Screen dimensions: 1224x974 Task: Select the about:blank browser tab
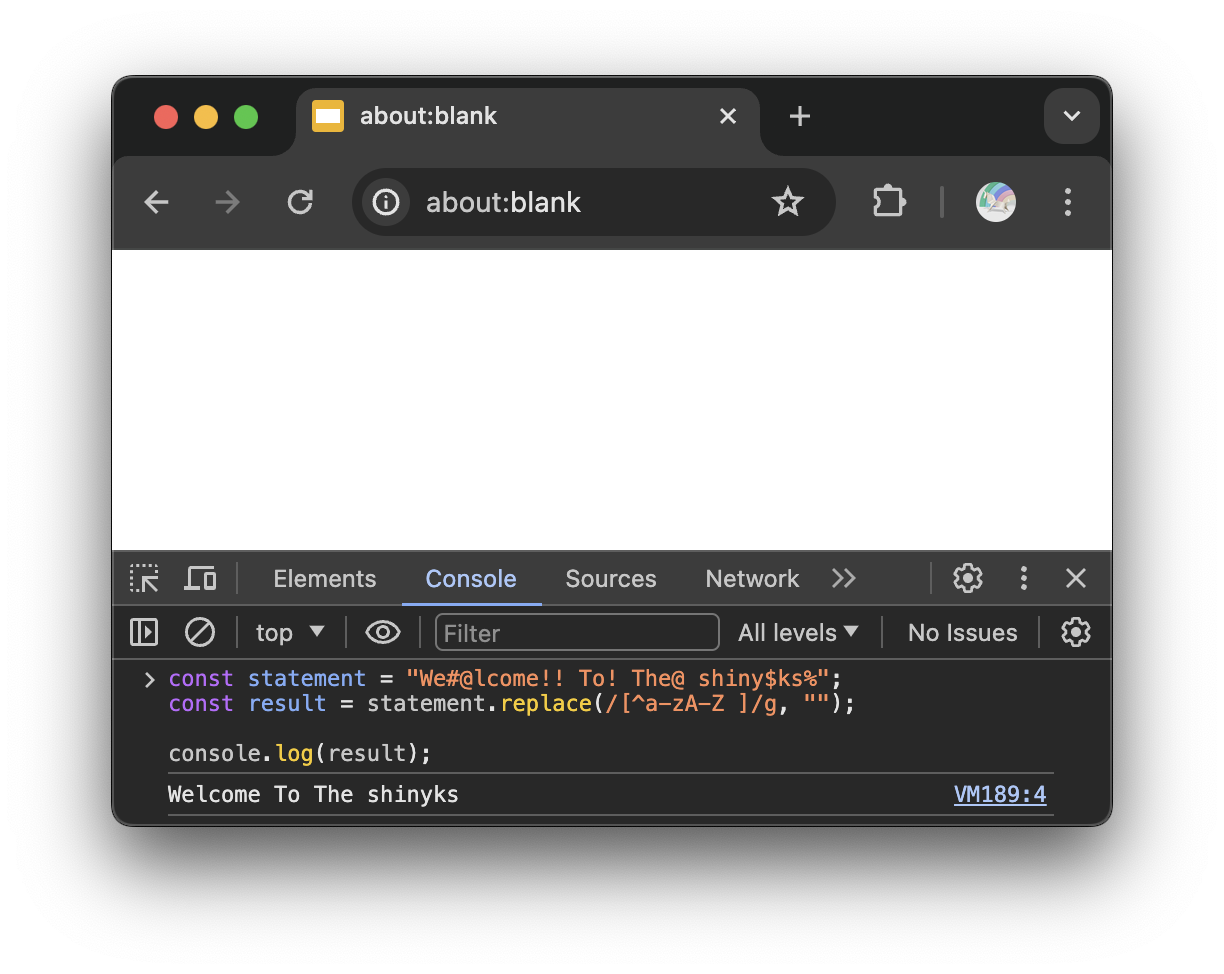click(x=528, y=117)
